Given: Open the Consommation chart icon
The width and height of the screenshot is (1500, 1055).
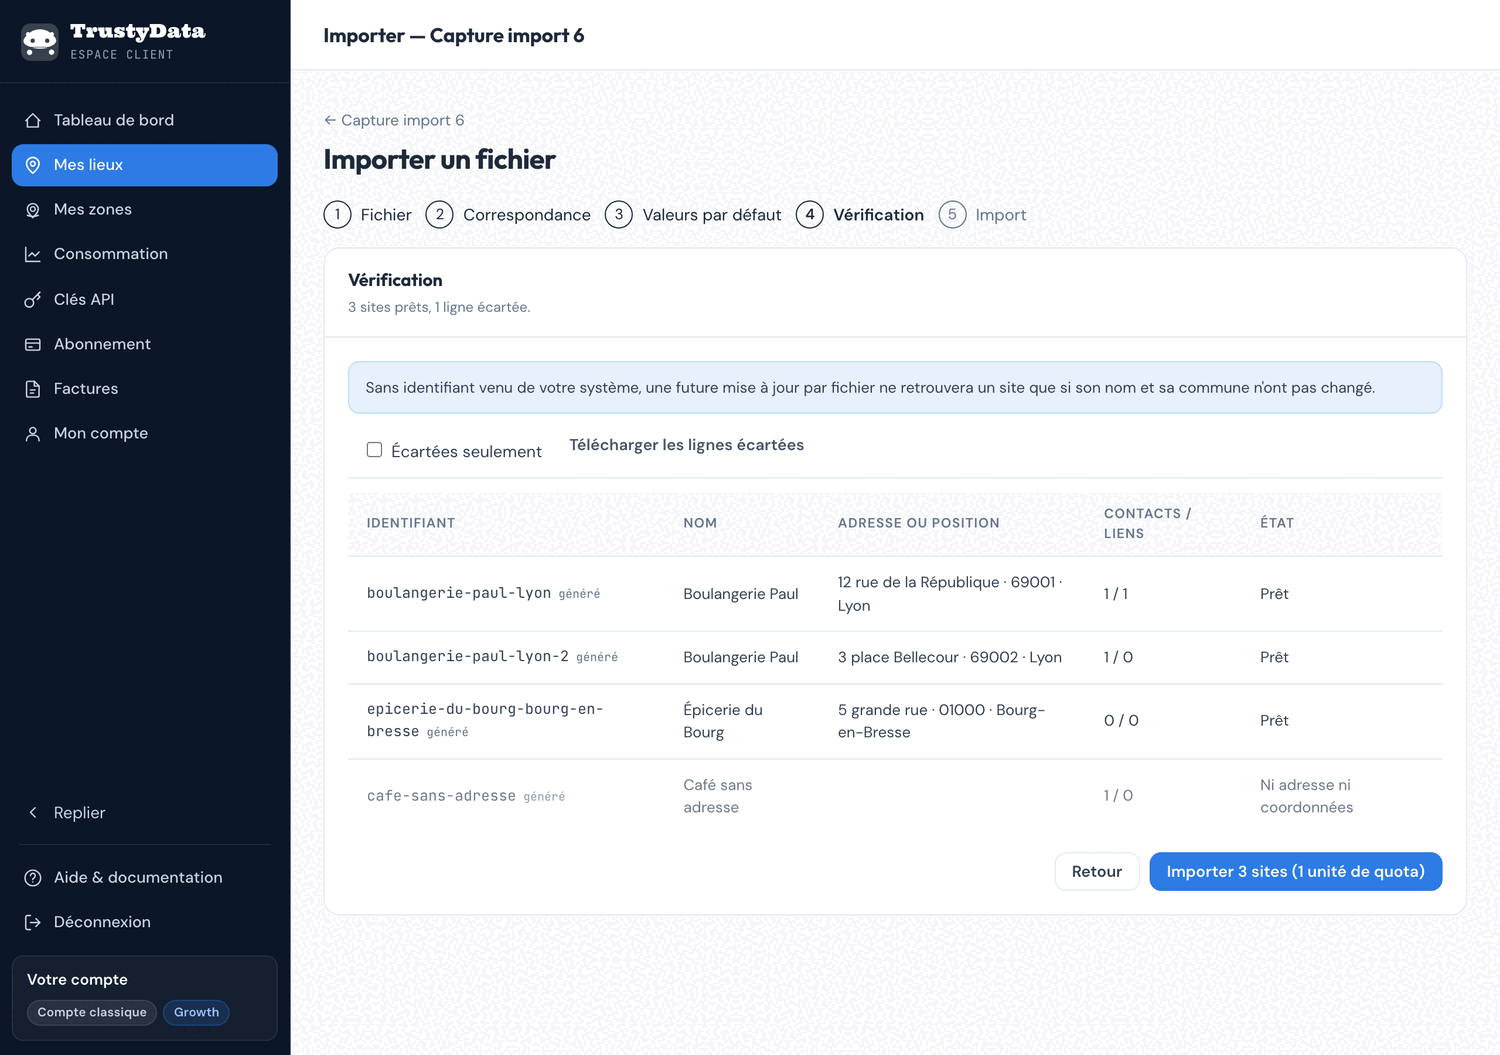Looking at the screenshot, I should click(33, 254).
